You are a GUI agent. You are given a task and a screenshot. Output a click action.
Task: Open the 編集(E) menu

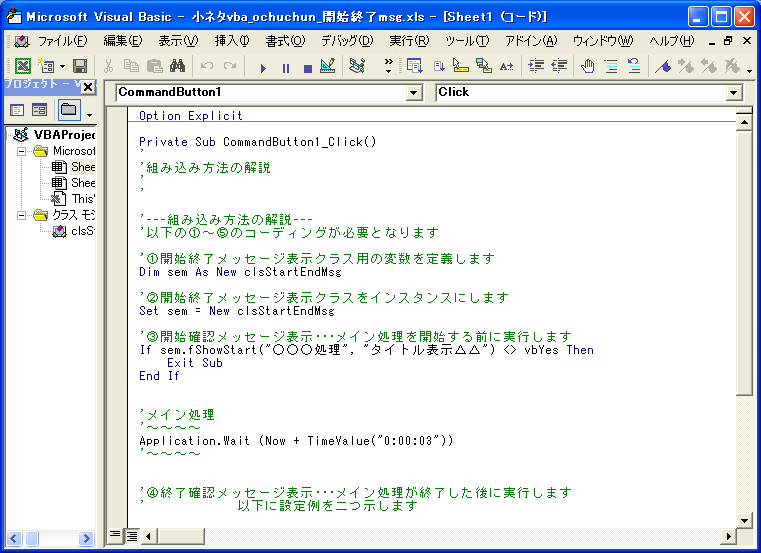click(123, 41)
